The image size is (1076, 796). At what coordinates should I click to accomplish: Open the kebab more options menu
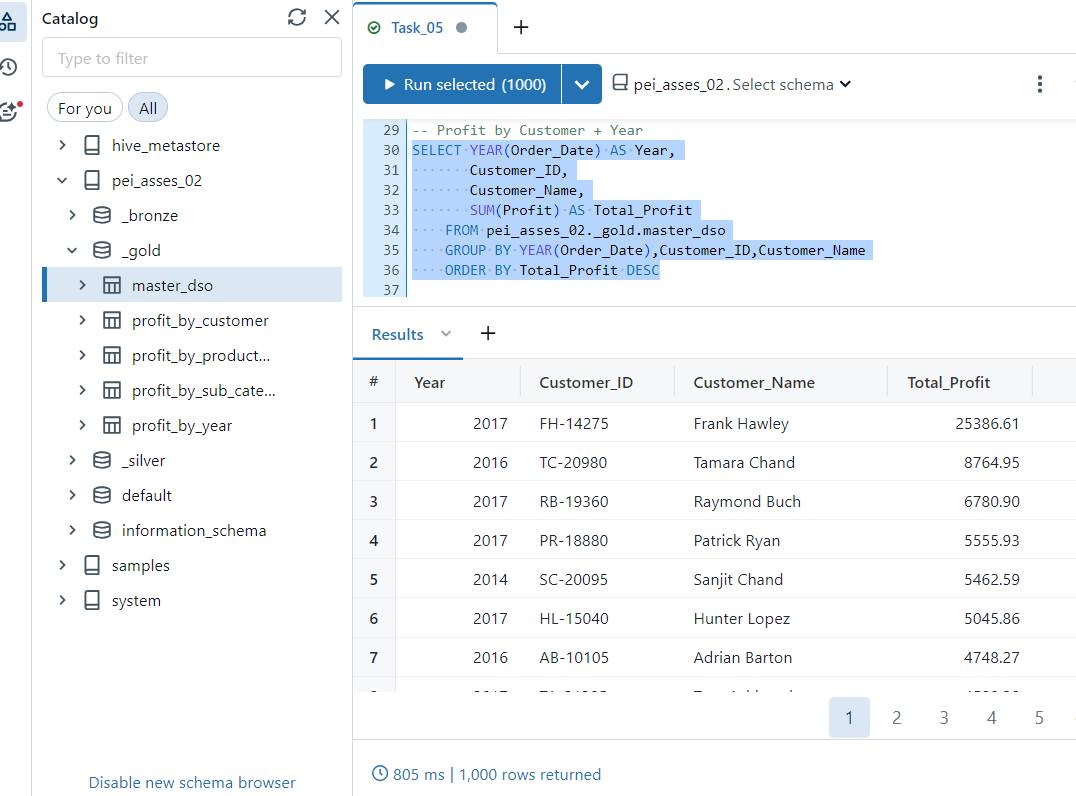pyautogui.click(x=1040, y=84)
